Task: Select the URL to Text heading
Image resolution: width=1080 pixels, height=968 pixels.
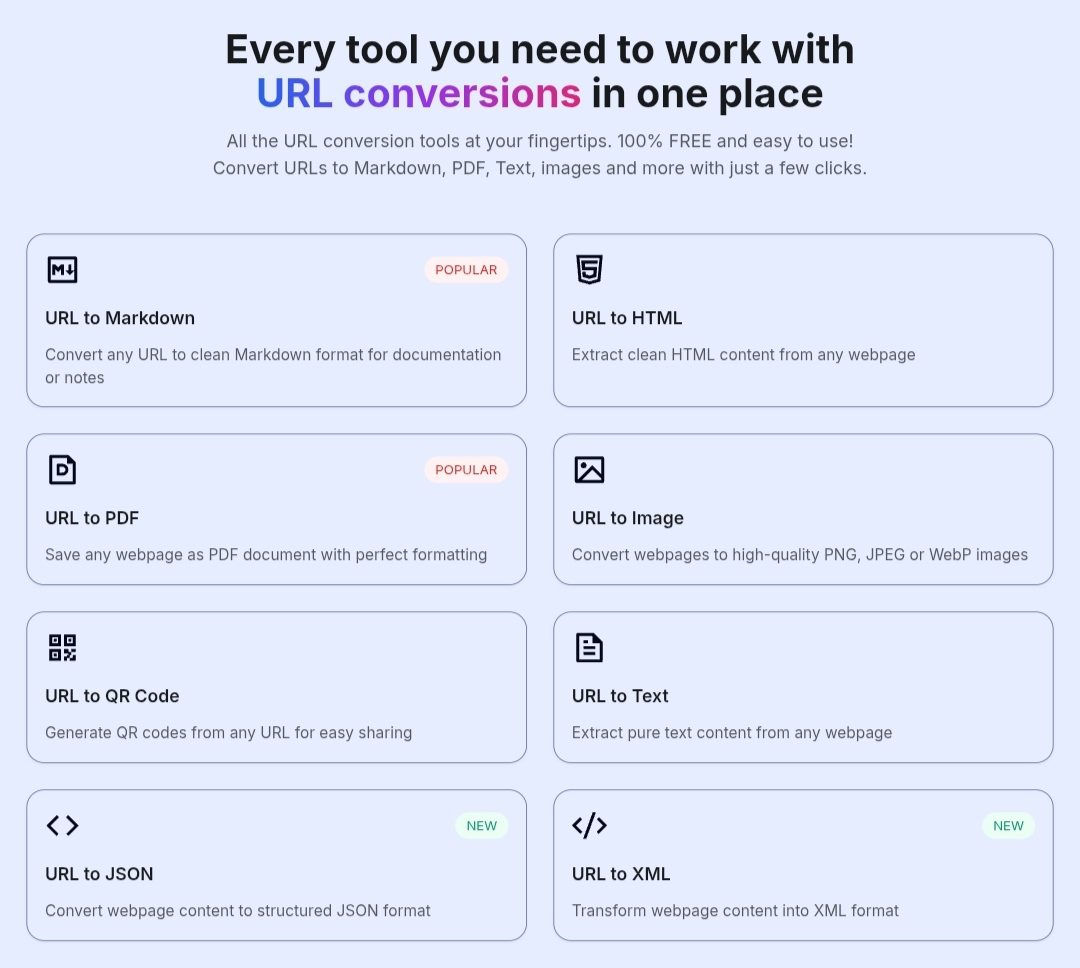Action: pyautogui.click(x=620, y=696)
